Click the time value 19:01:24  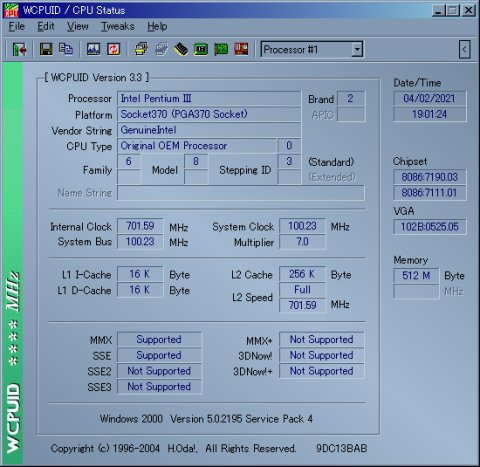pos(430,114)
